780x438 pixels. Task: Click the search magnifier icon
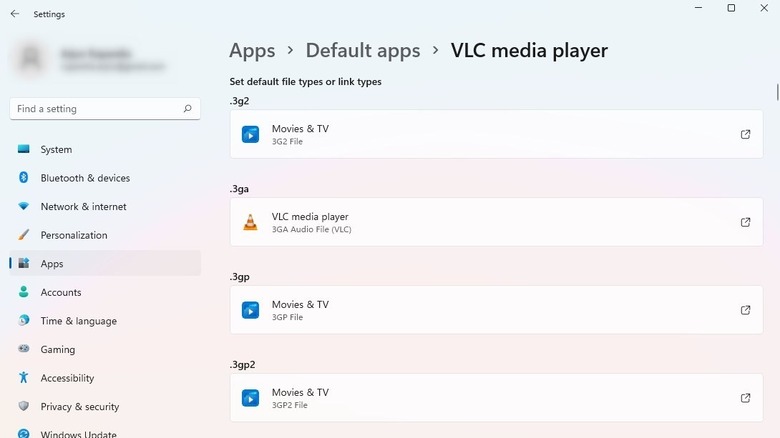(x=187, y=109)
